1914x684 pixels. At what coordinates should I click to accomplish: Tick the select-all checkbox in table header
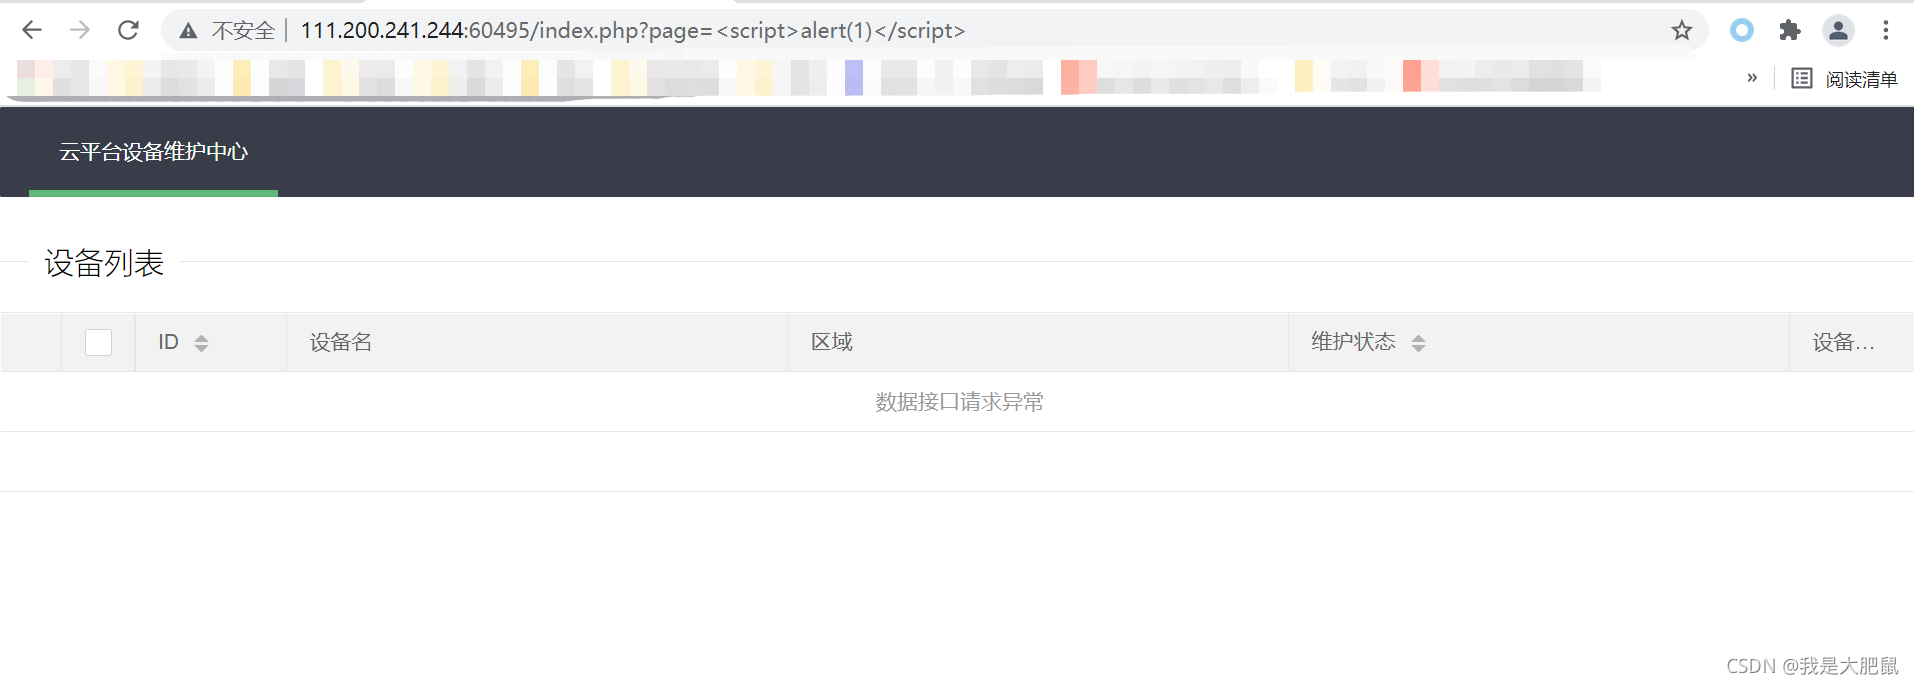[98, 342]
